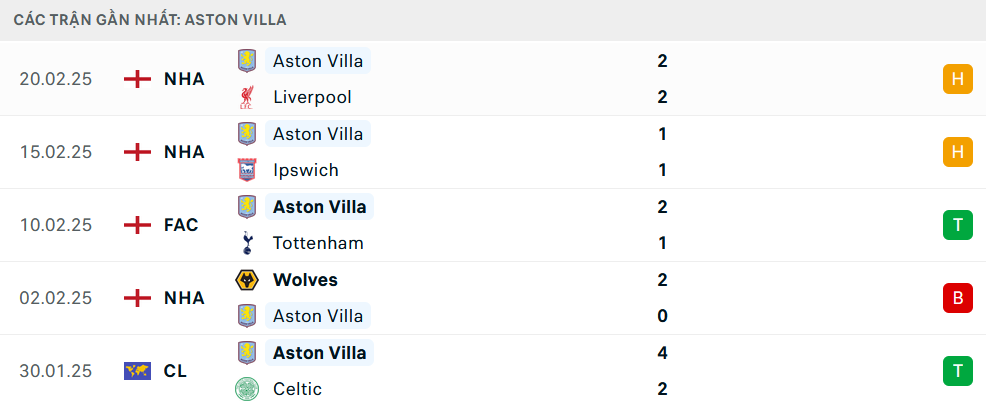Click the Wolves wolf-head crest icon
The width and height of the screenshot is (986, 406).
pos(246,280)
